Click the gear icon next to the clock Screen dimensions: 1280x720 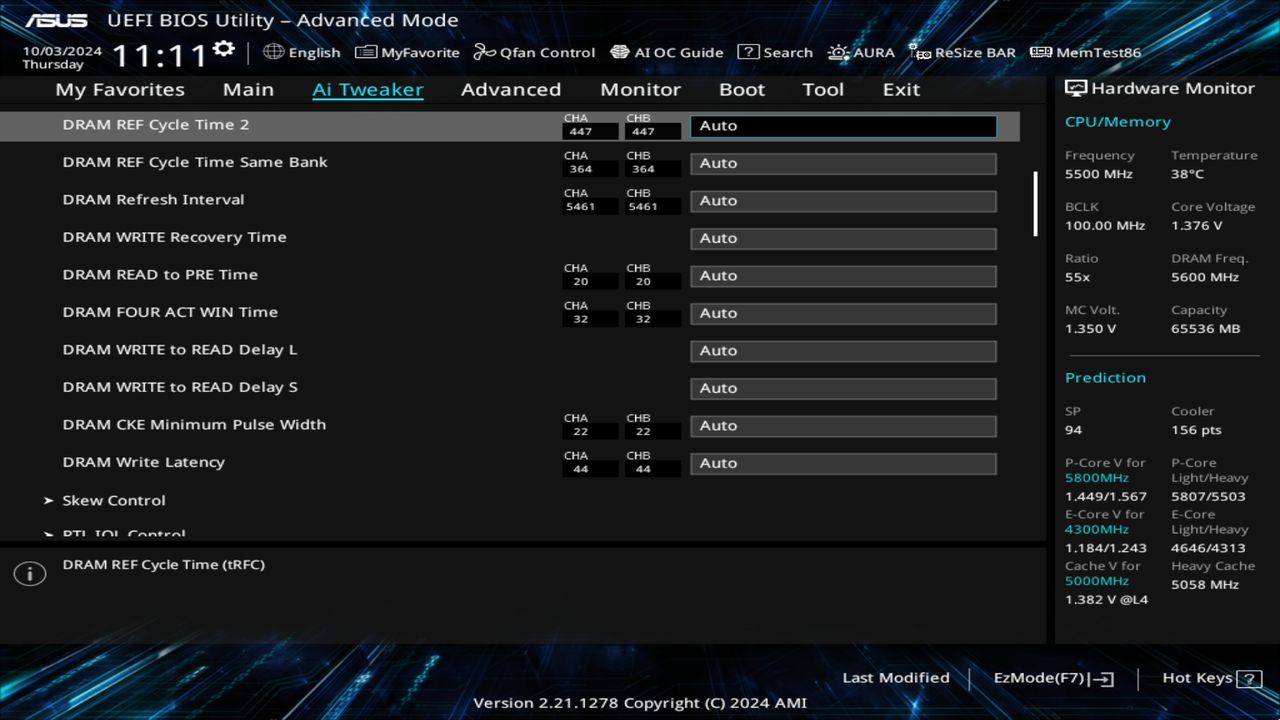222,46
